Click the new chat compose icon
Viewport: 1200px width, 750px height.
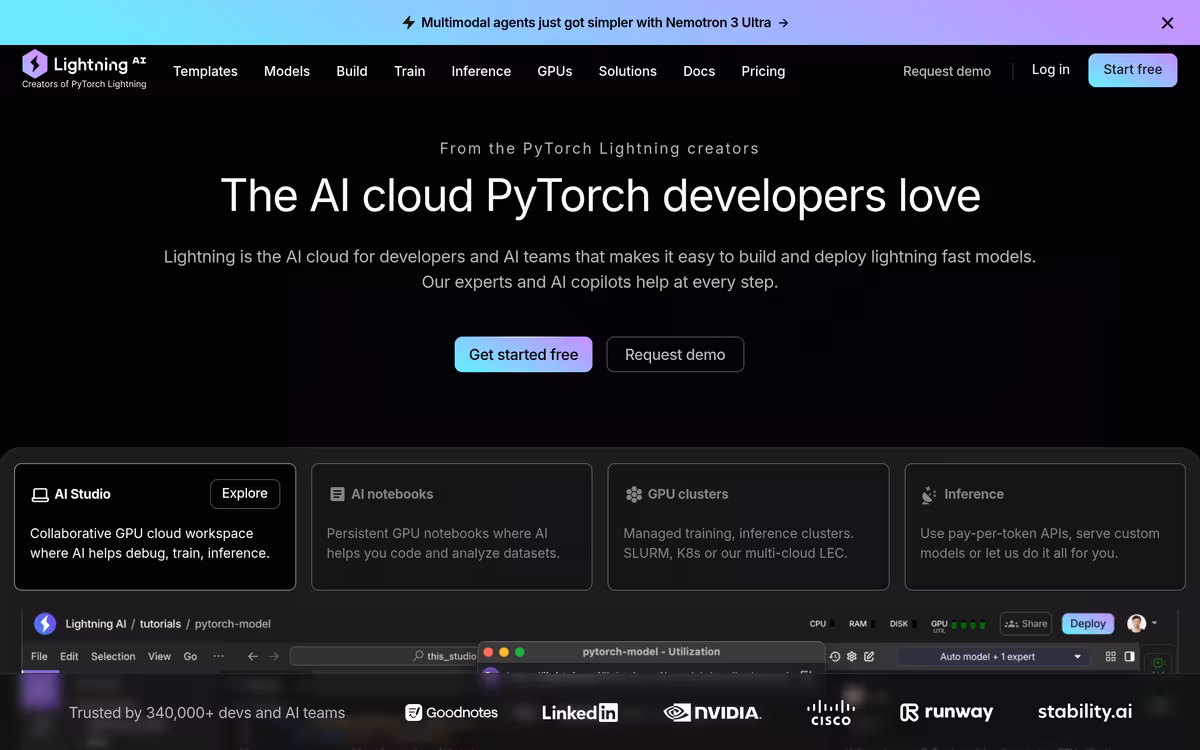869,657
